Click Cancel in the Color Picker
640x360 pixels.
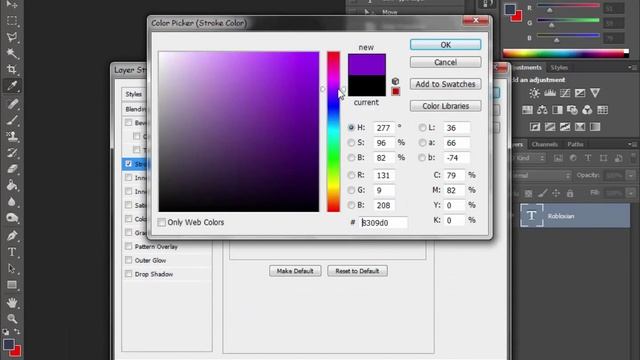coord(445,62)
